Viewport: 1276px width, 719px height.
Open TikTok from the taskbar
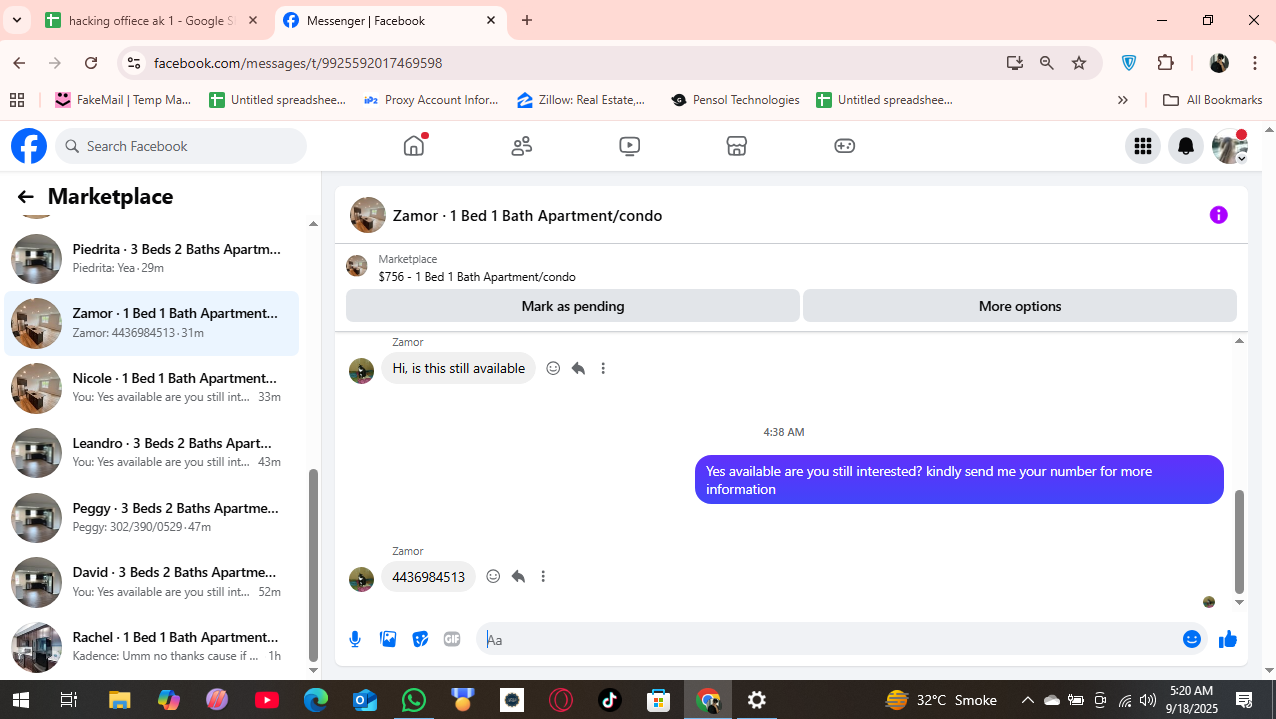[x=609, y=700]
